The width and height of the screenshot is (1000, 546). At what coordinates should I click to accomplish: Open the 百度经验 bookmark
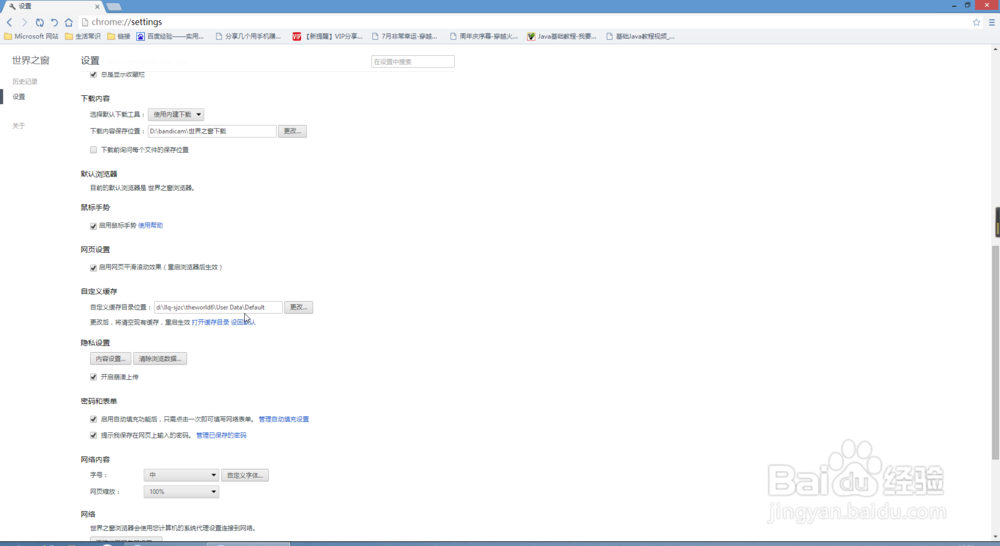pyautogui.click(x=170, y=36)
